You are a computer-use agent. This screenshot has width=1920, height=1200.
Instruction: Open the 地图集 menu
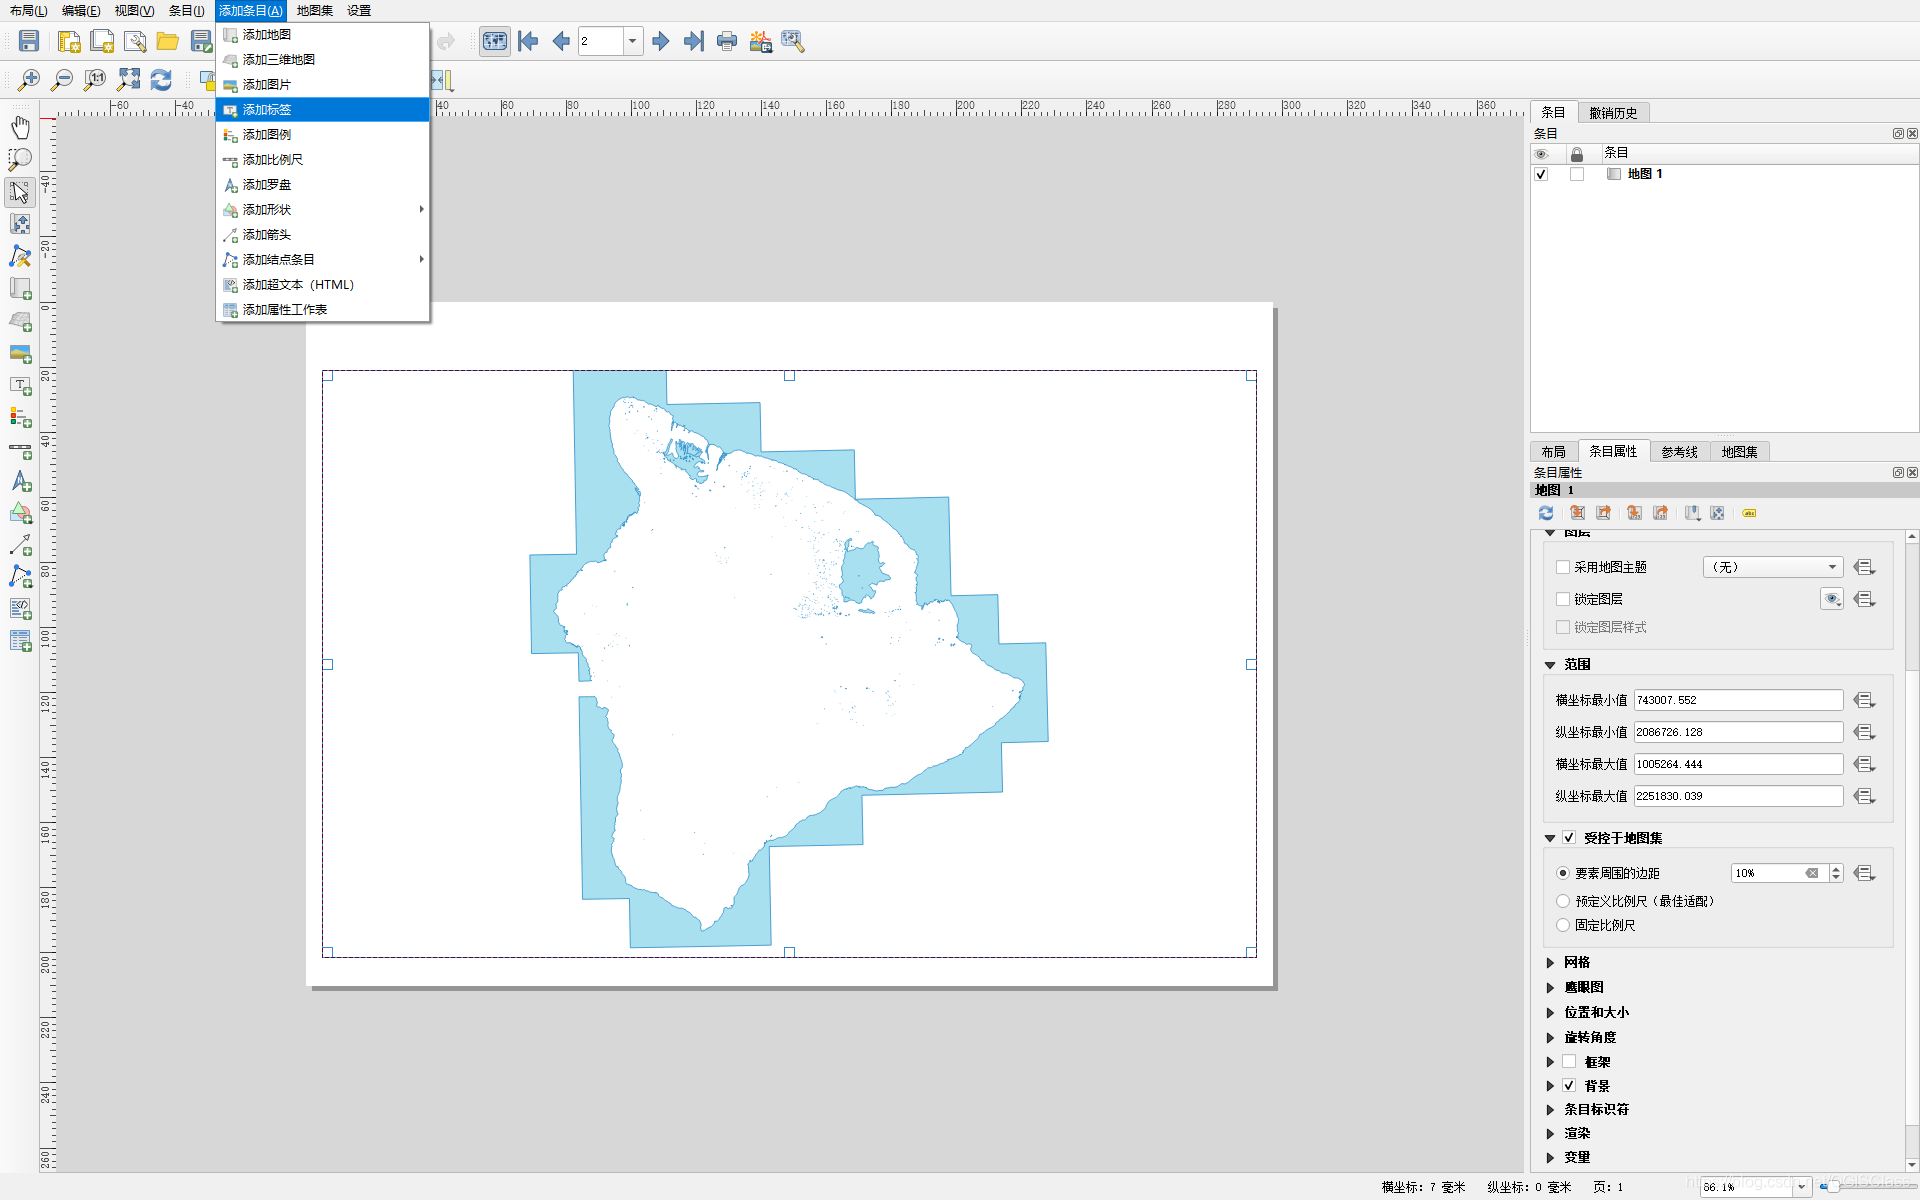point(314,11)
